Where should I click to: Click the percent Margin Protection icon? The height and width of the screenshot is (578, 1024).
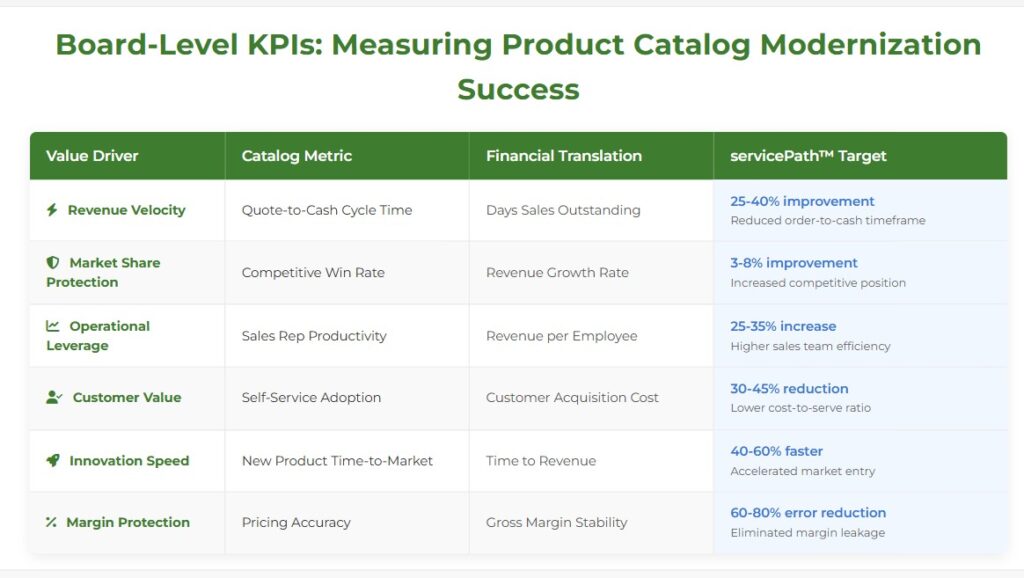tap(51, 522)
